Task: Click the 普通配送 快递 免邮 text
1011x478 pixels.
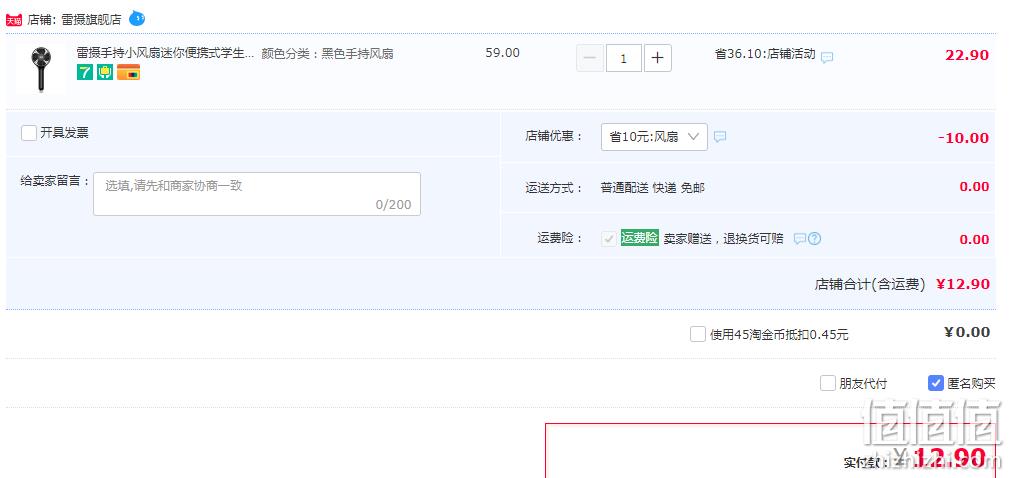Action: tap(653, 188)
